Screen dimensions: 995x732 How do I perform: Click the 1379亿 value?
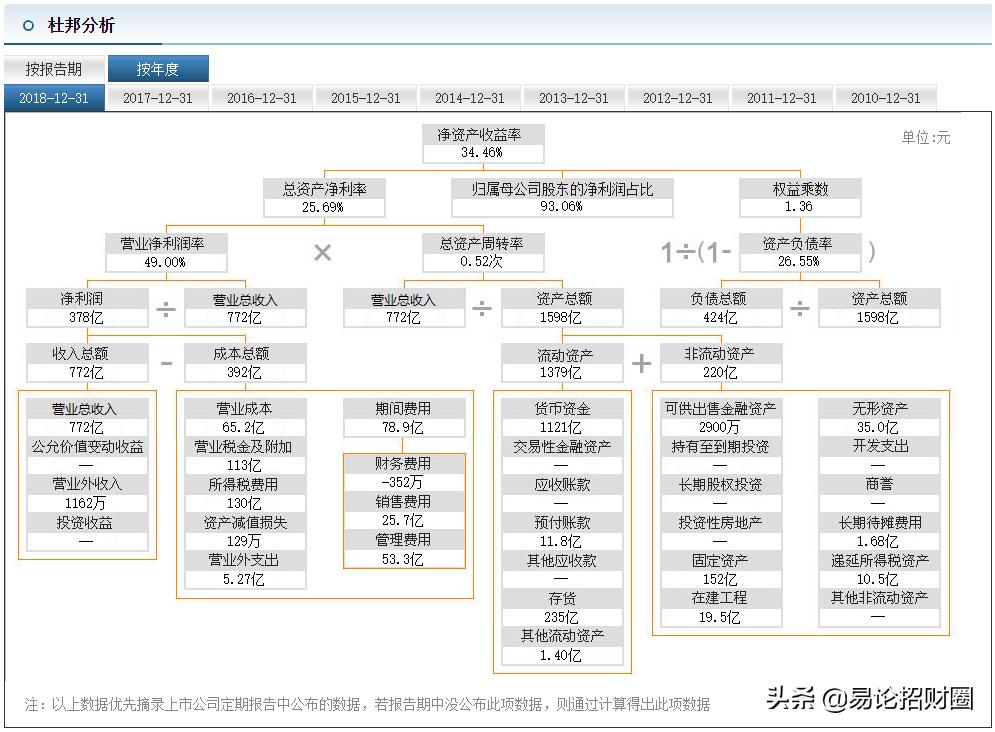560,372
